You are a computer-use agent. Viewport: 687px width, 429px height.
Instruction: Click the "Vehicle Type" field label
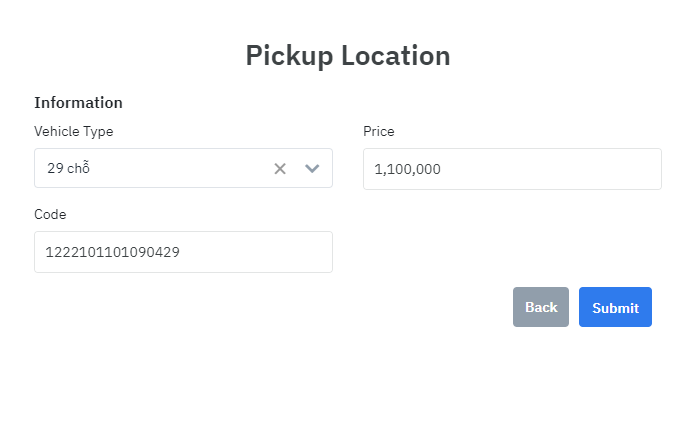pyautogui.click(x=73, y=131)
